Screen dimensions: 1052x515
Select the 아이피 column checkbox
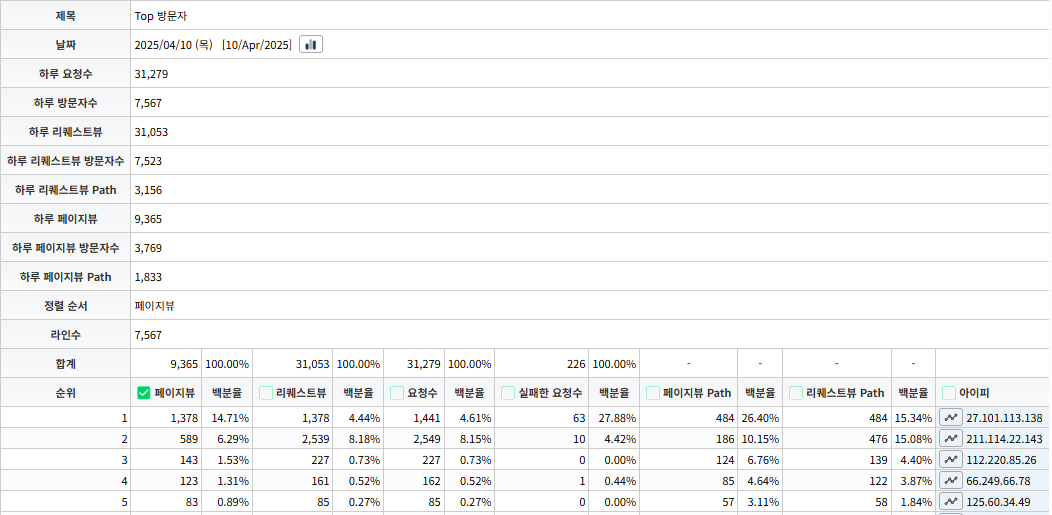(x=949, y=393)
